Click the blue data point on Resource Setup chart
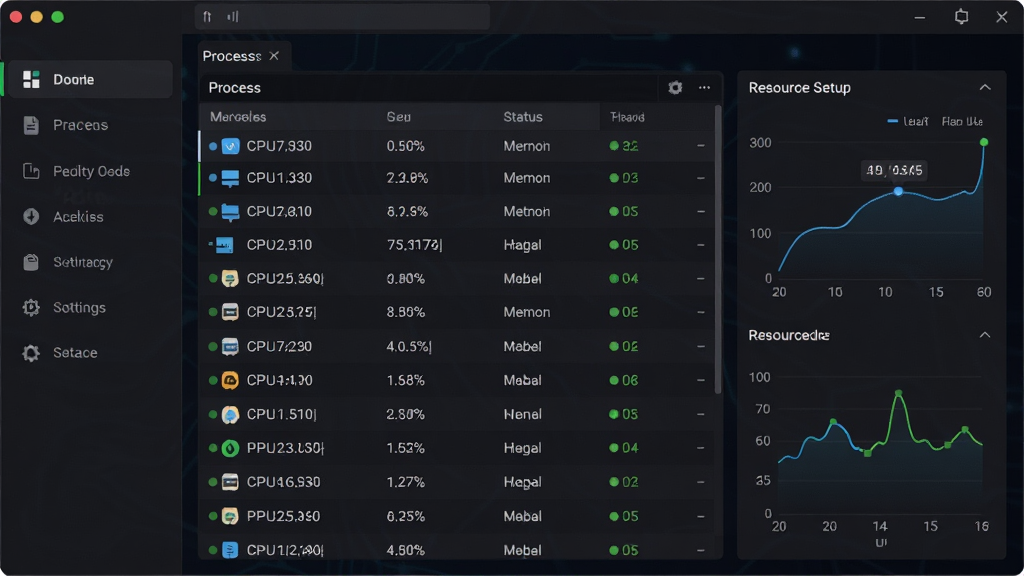The height and width of the screenshot is (576, 1024). click(899, 191)
